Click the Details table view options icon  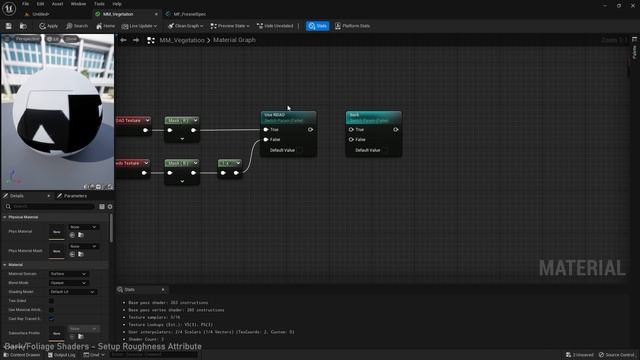tap(102, 207)
